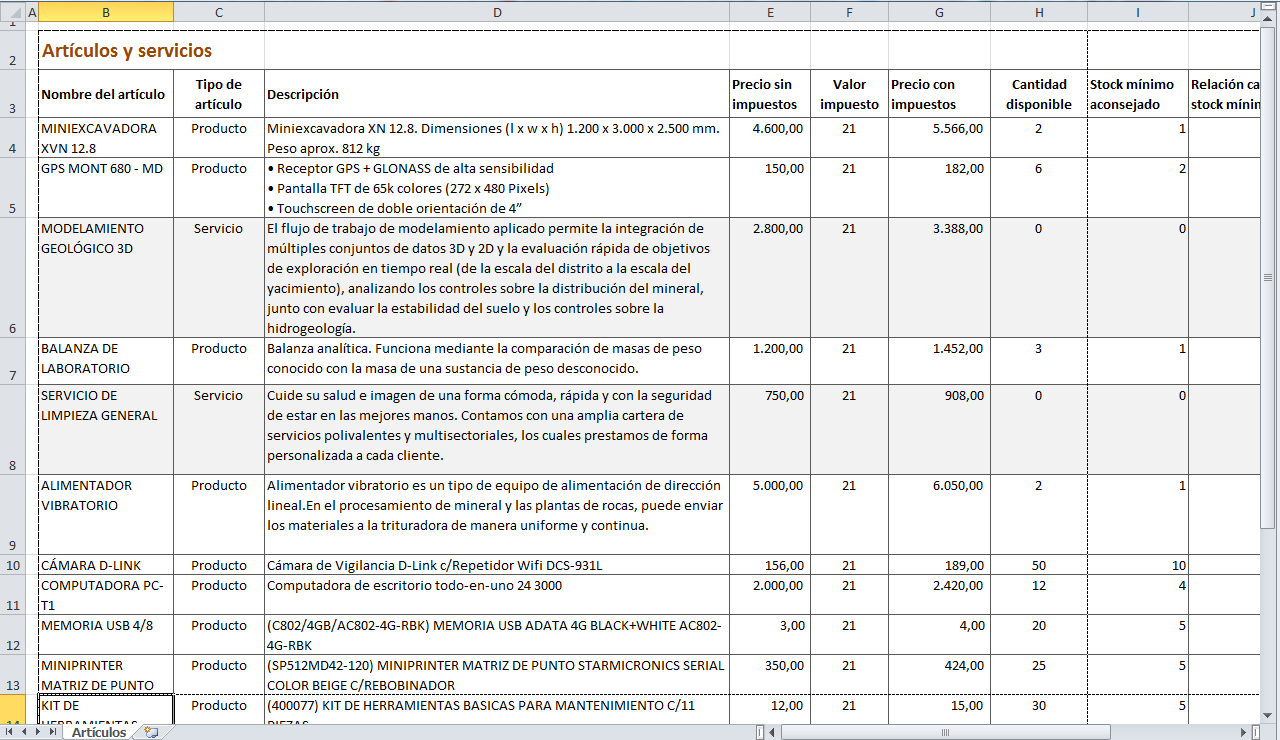
Task: Select the available quantity cell '50'
Action: 1039,565
